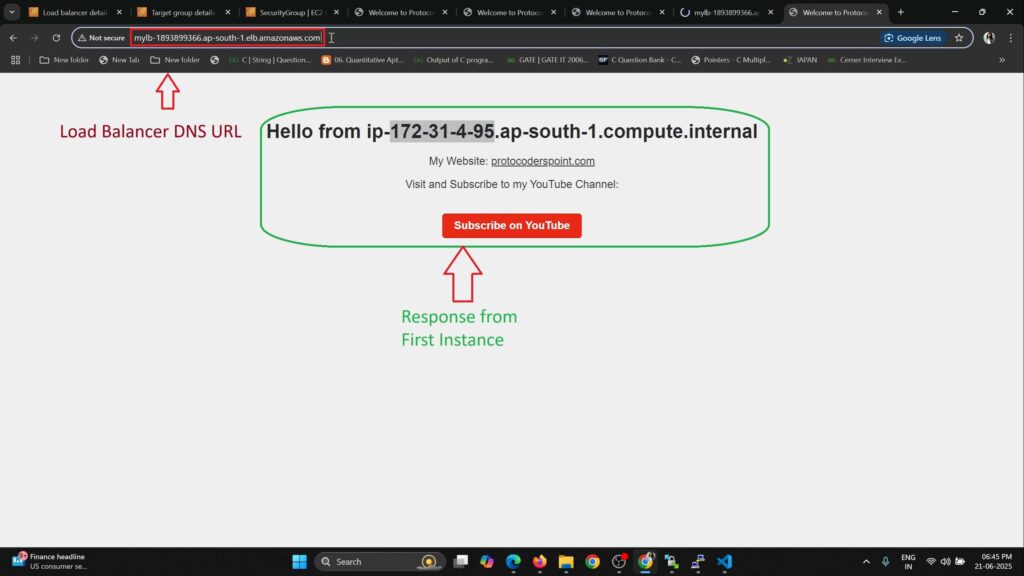The height and width of the screenshot is (576, 1024).
Task: Open Chrome's three-dot menu
Action: coord(1010,38)
